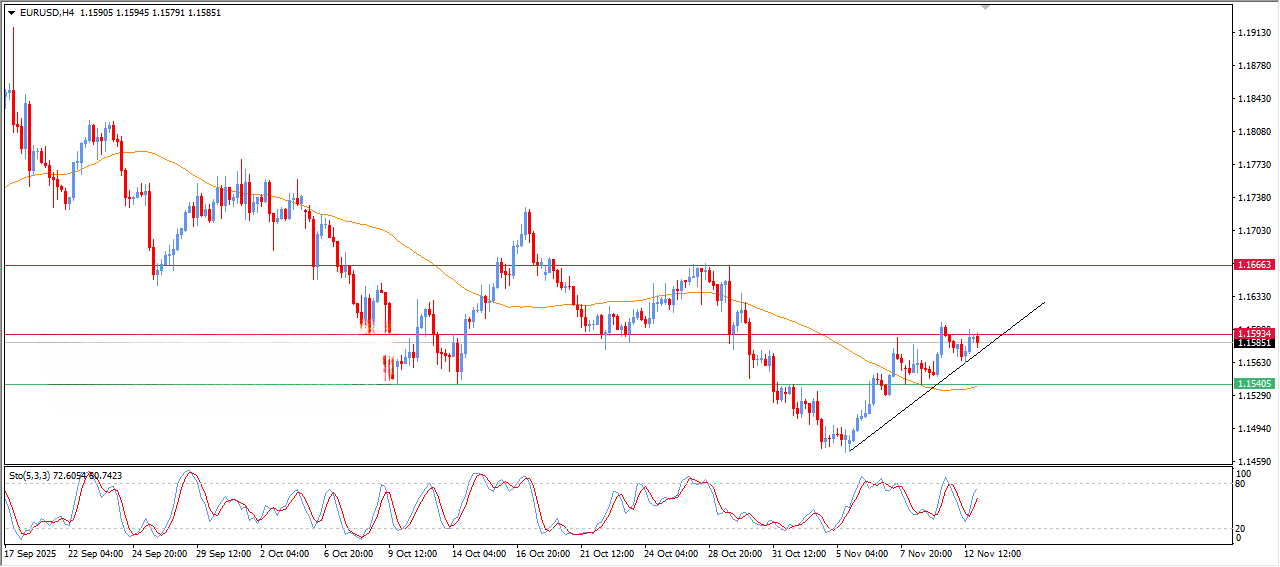Screen dimensions: 1280x567
Task: Select the red 1.16663 price label
Action: 1254,265
